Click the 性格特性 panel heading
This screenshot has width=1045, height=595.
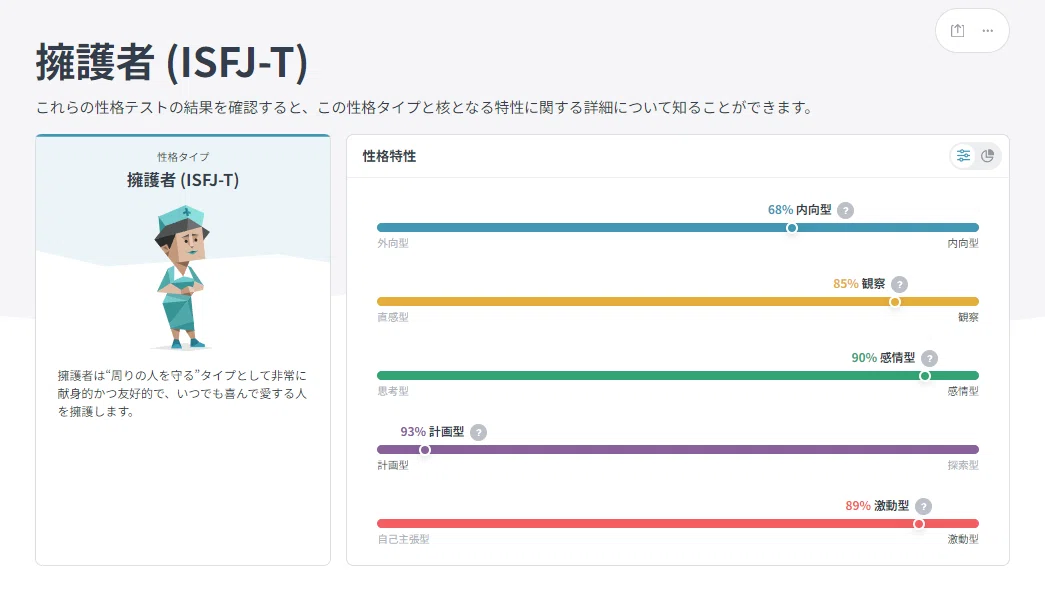click(389, 156)
